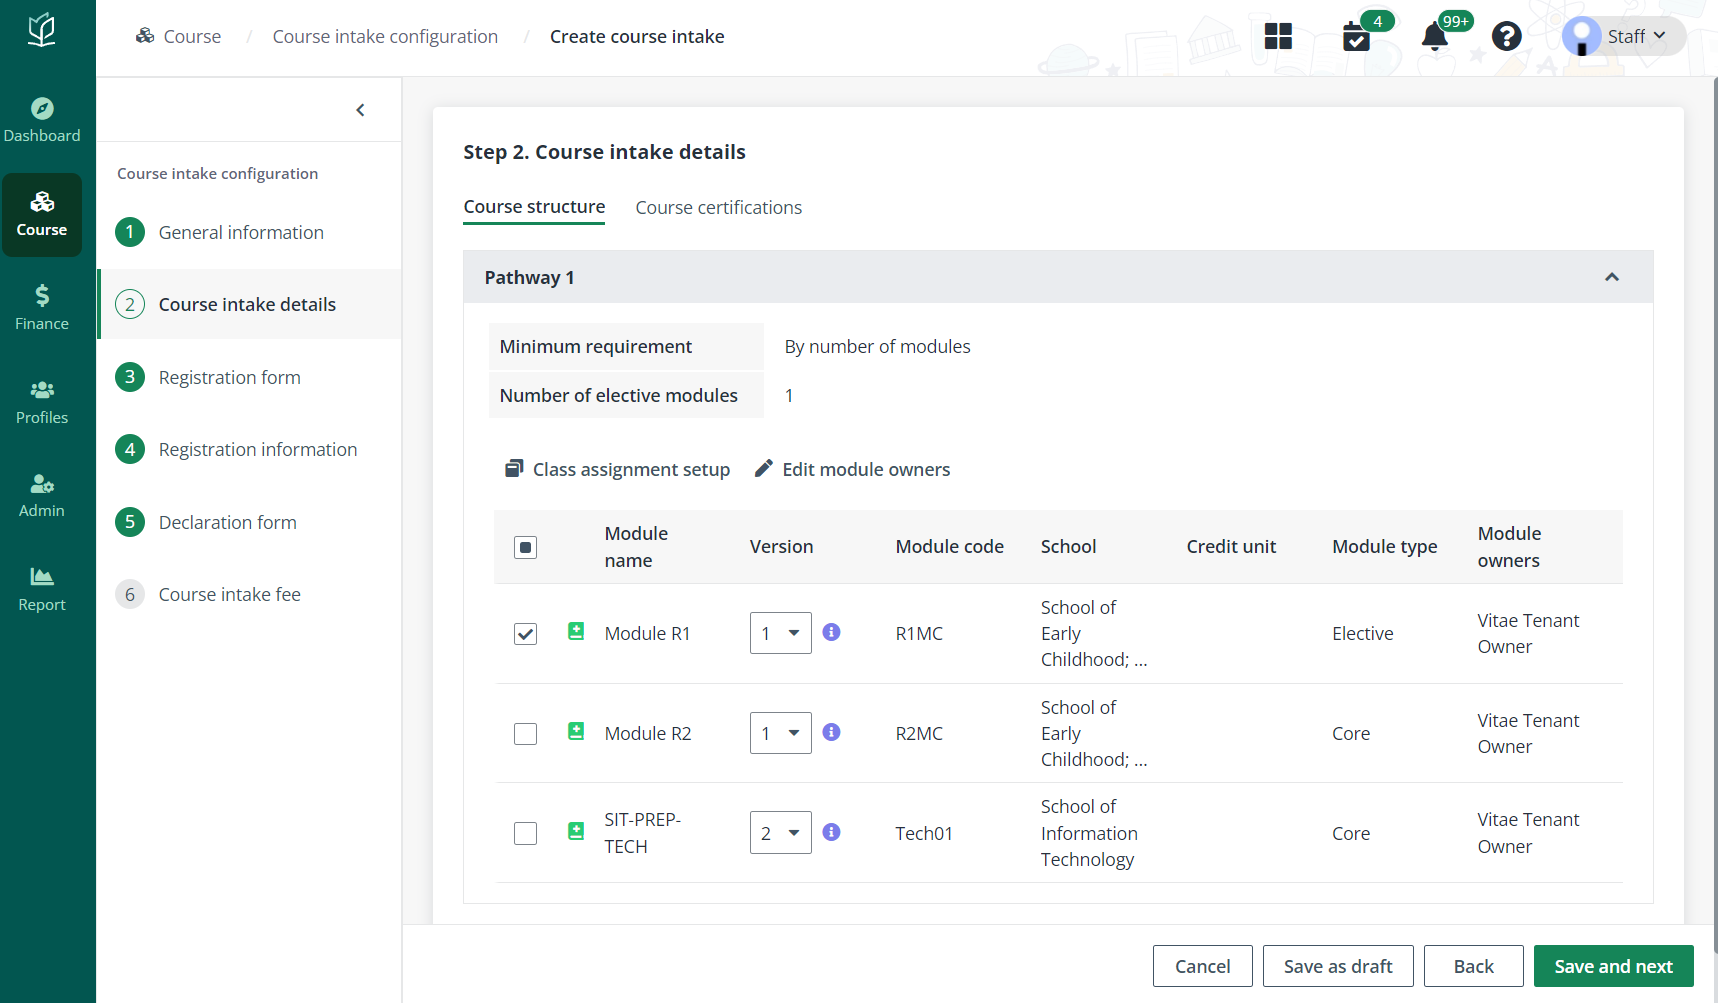Click the Pathway 1 header title
This screenshot has width=1718, height=1003.
529,277
